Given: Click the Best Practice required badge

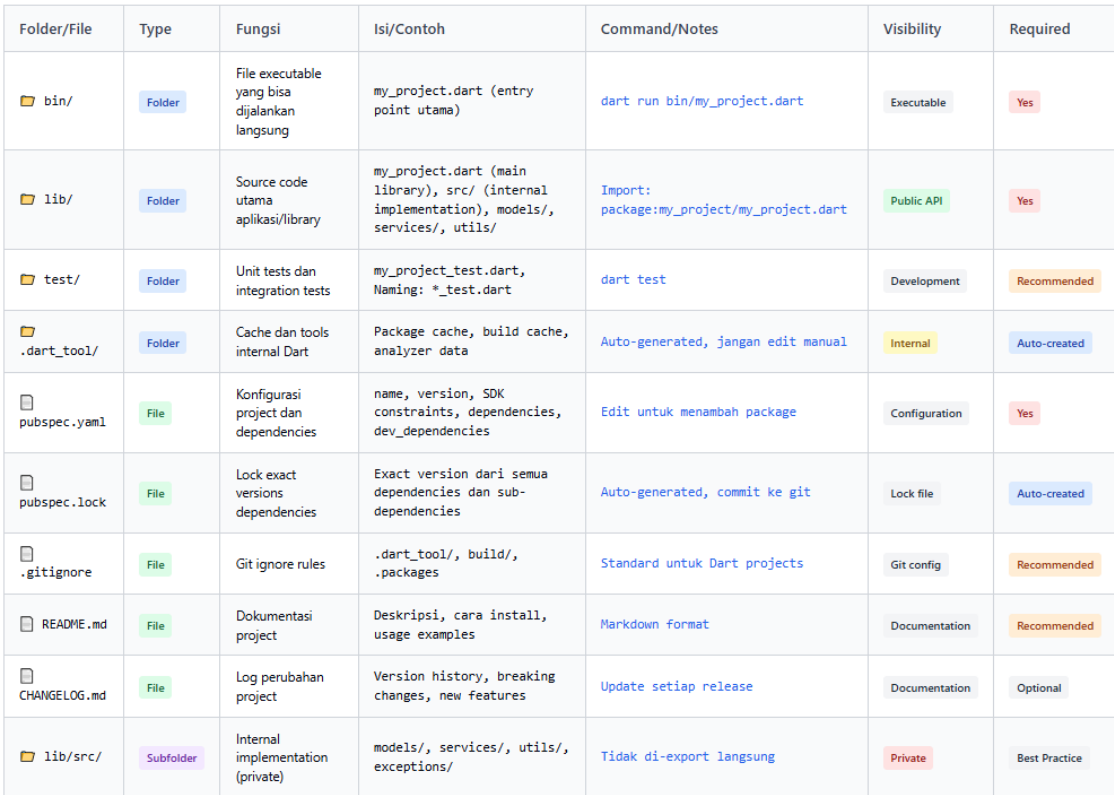Looking at the screenshot, I should click(x=1049, y=758).
